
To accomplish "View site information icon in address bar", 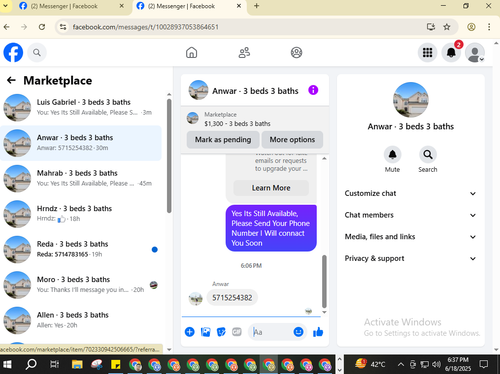I will click(63, 27).
